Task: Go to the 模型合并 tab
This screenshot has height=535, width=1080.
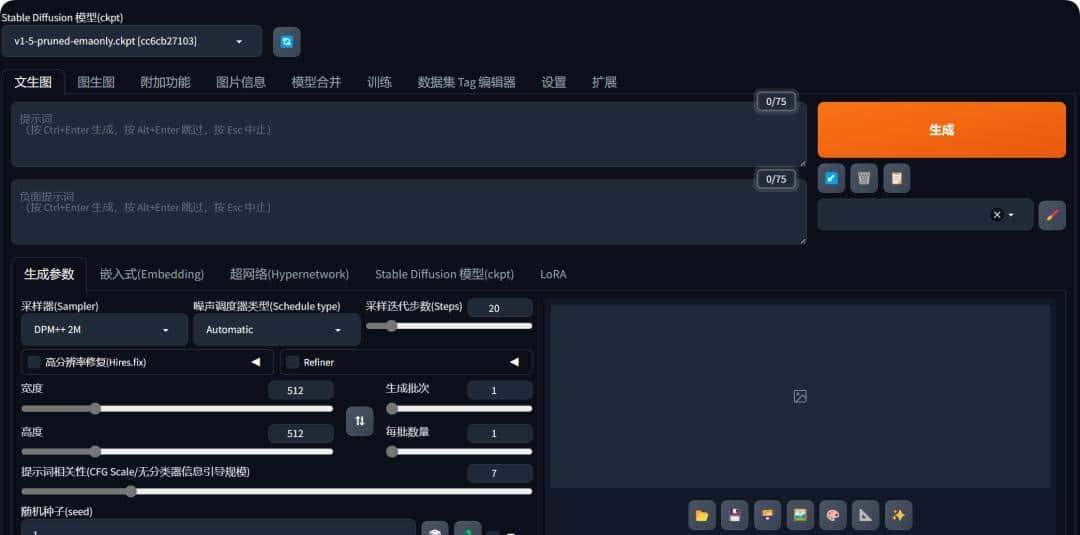Action: [x=316, y=82]
